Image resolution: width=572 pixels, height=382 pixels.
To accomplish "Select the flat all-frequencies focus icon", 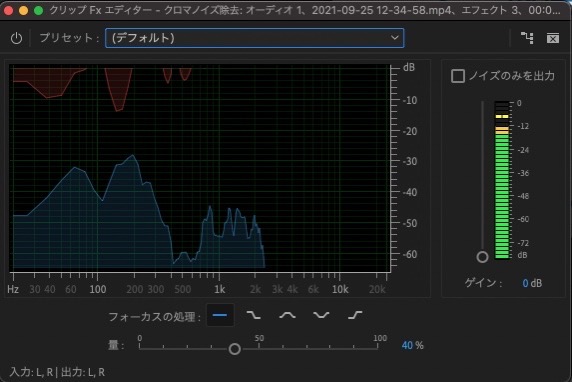I will point(220,315).
